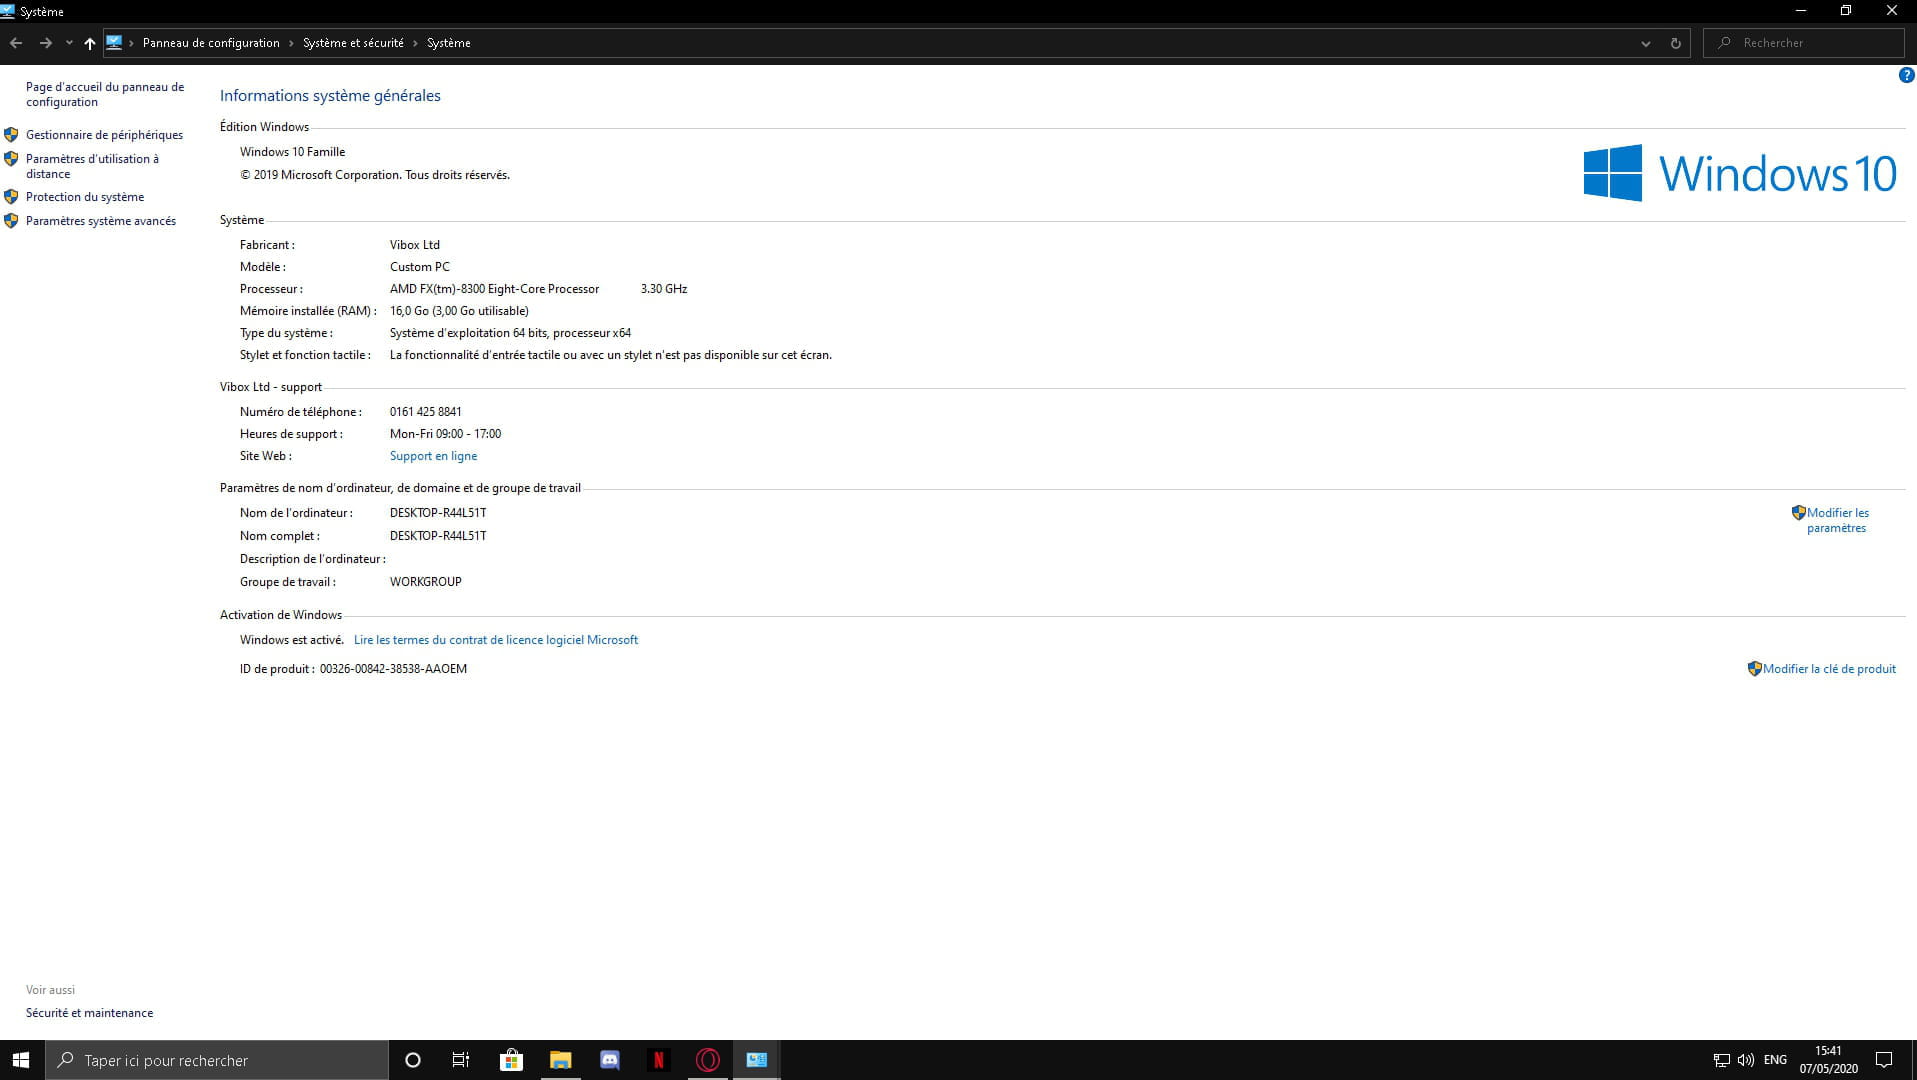Click shield icon next to Paramètres système avancés
Viewport: 1917px width, 1080px height.
pos(11,220)
